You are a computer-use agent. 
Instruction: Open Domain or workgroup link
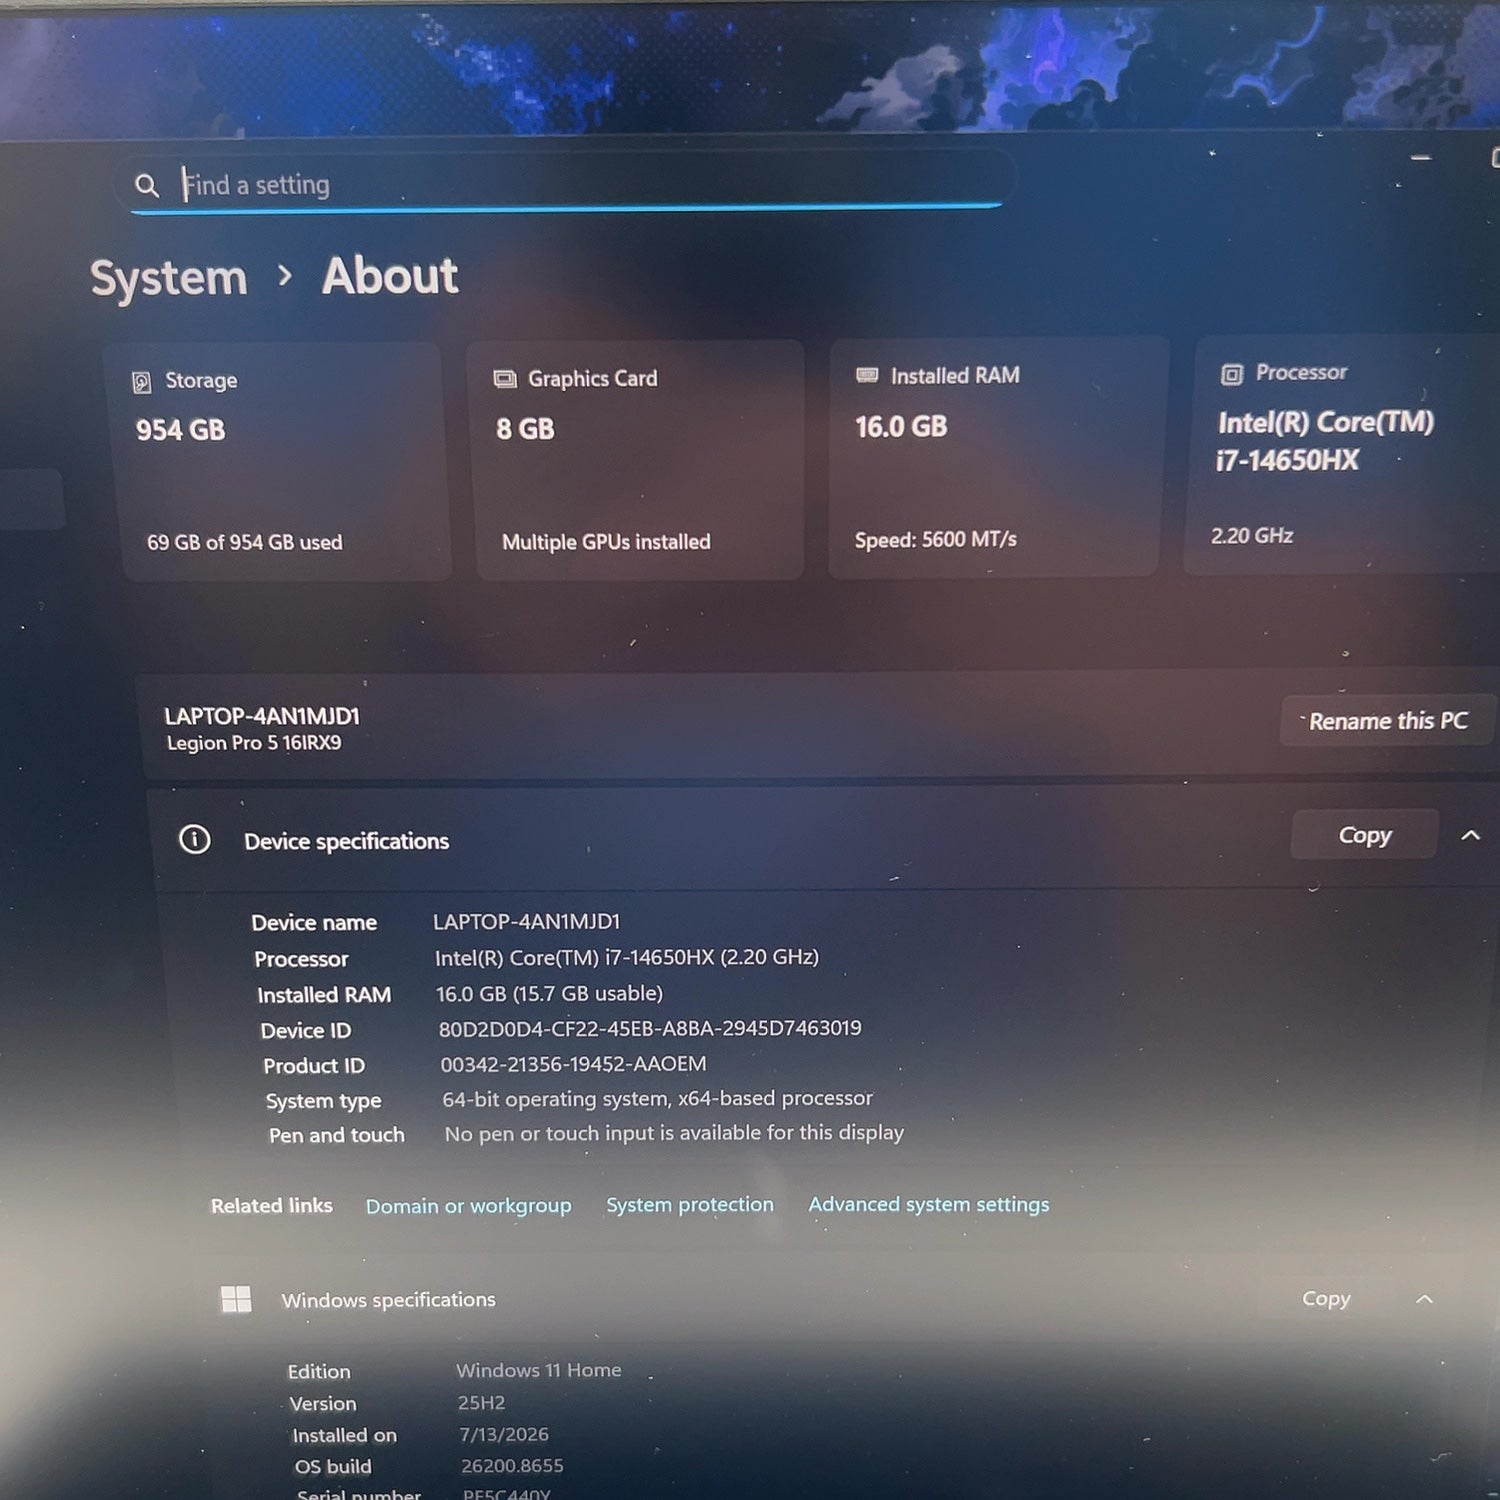click(x=468, y=1206)
